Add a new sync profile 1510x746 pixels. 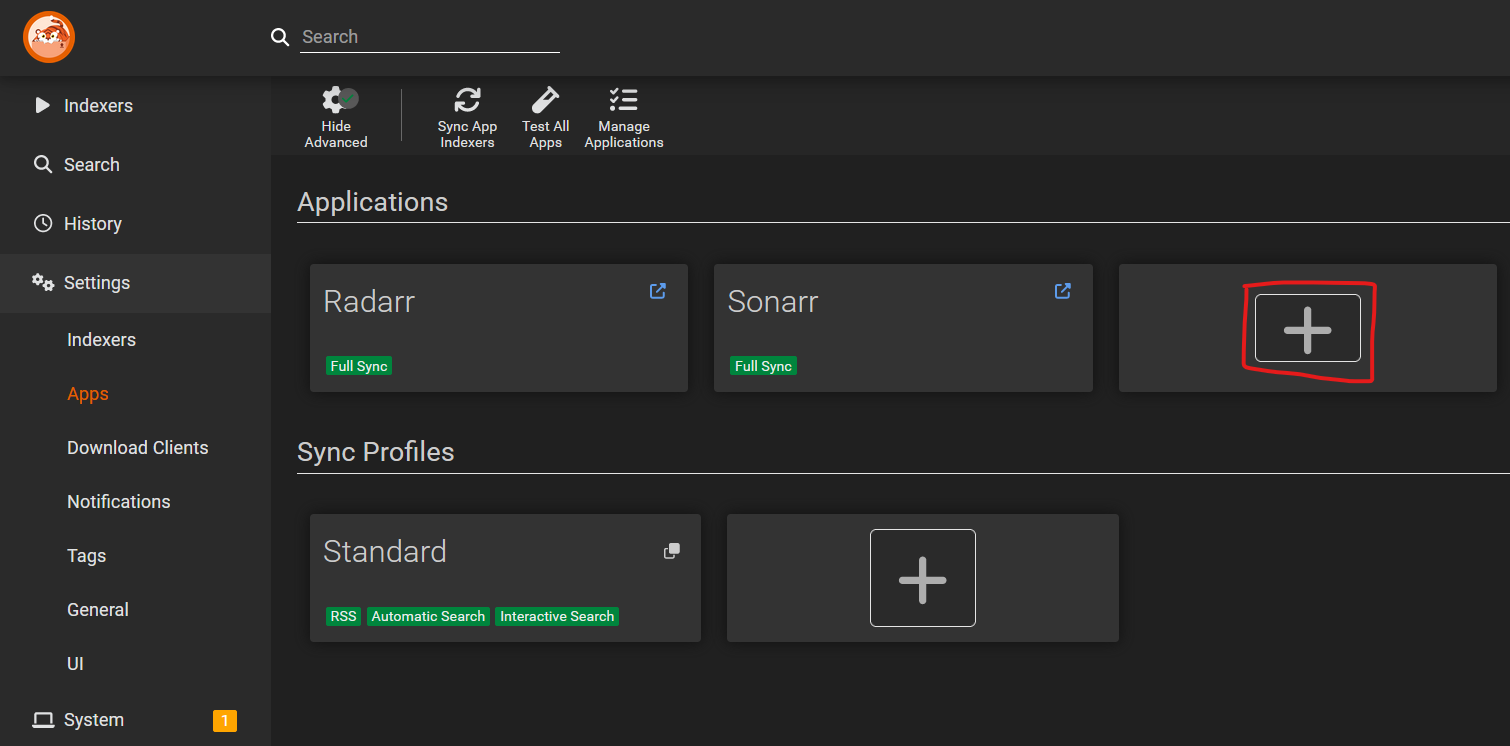[x=922, y=578]
